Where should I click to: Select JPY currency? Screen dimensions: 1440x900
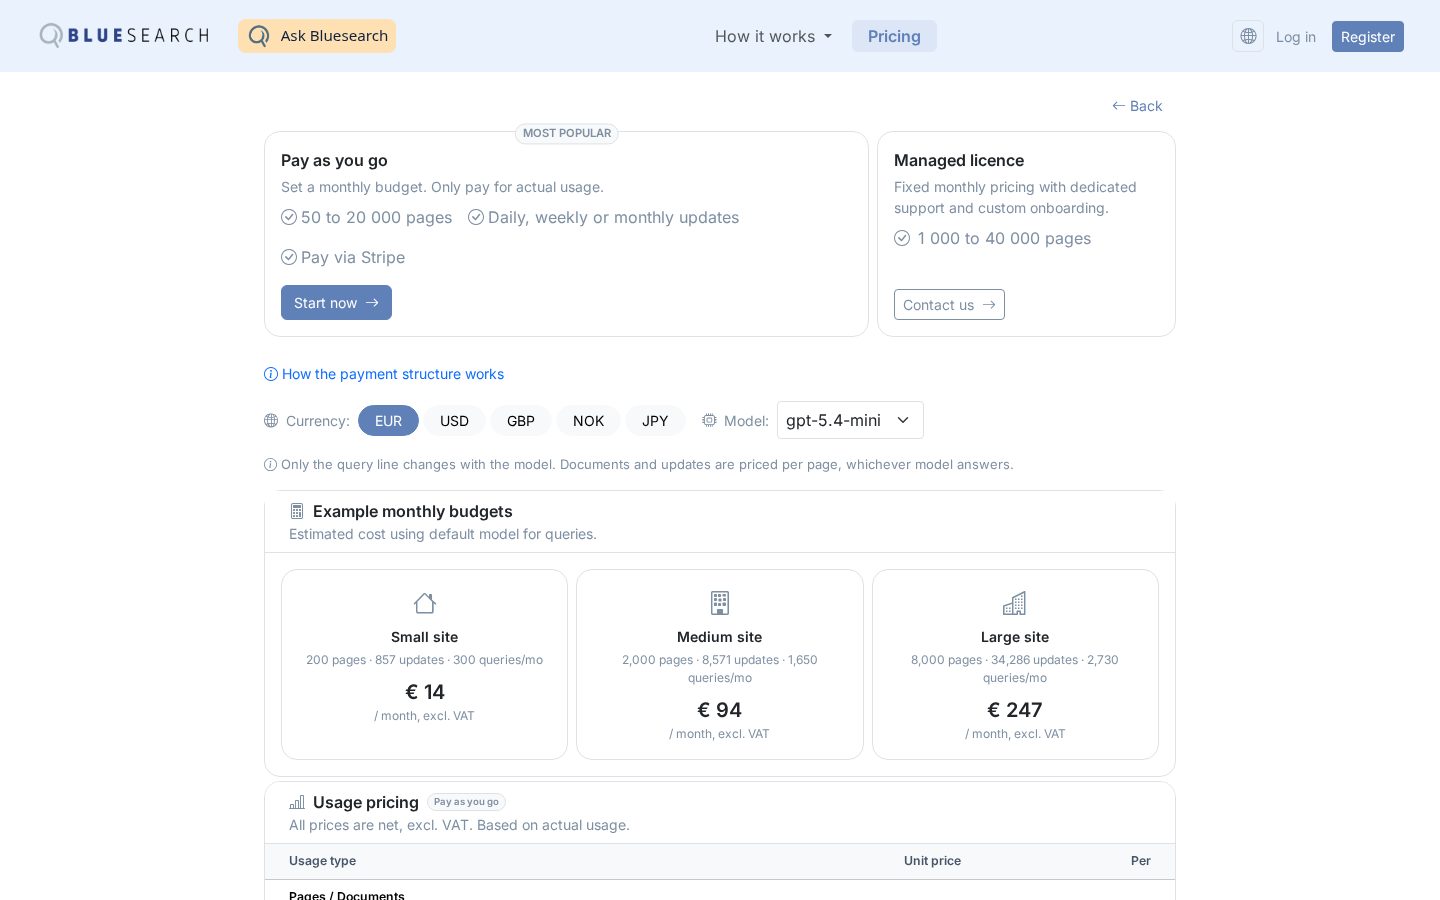tap(655, 421)
